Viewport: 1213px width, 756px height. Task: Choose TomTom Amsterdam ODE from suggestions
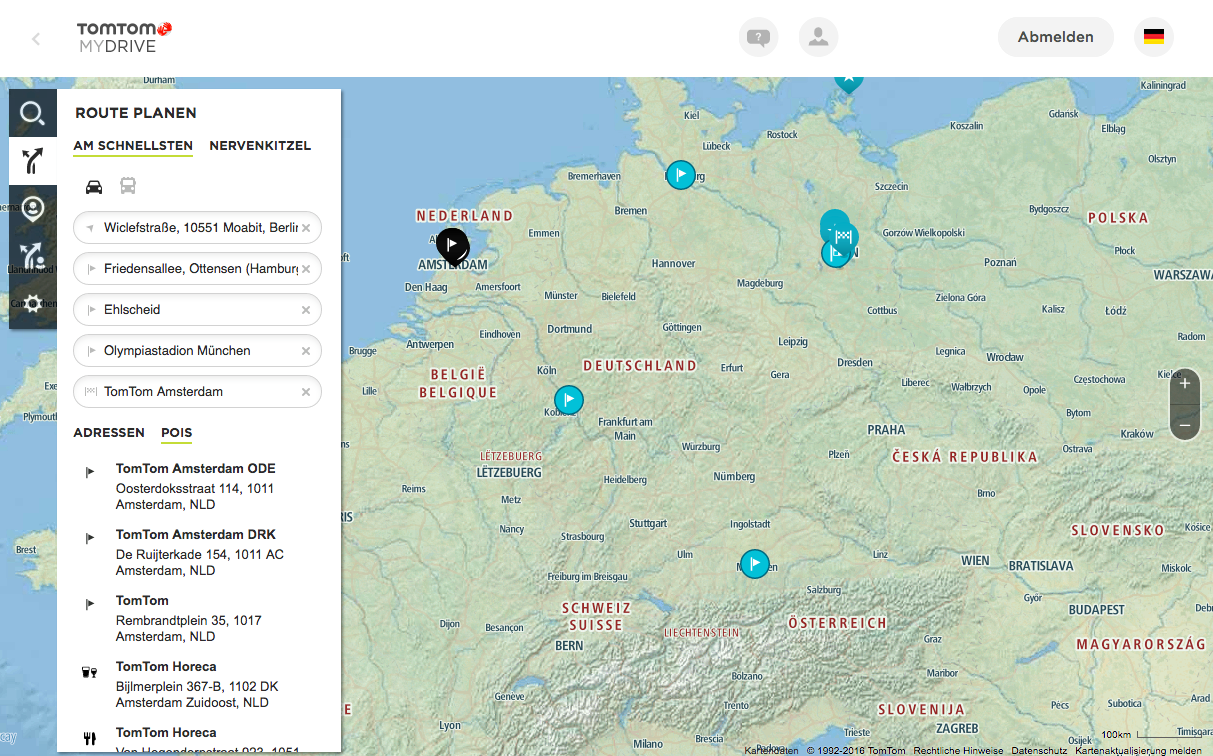point(195,469)
